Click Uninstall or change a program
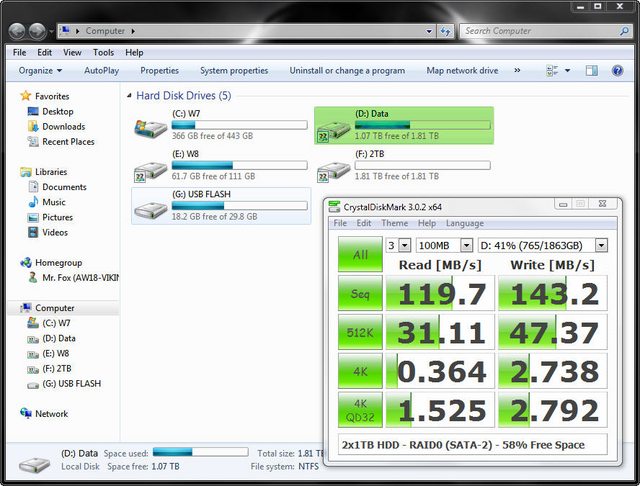 pyautogui.click(x=347, y=71)
